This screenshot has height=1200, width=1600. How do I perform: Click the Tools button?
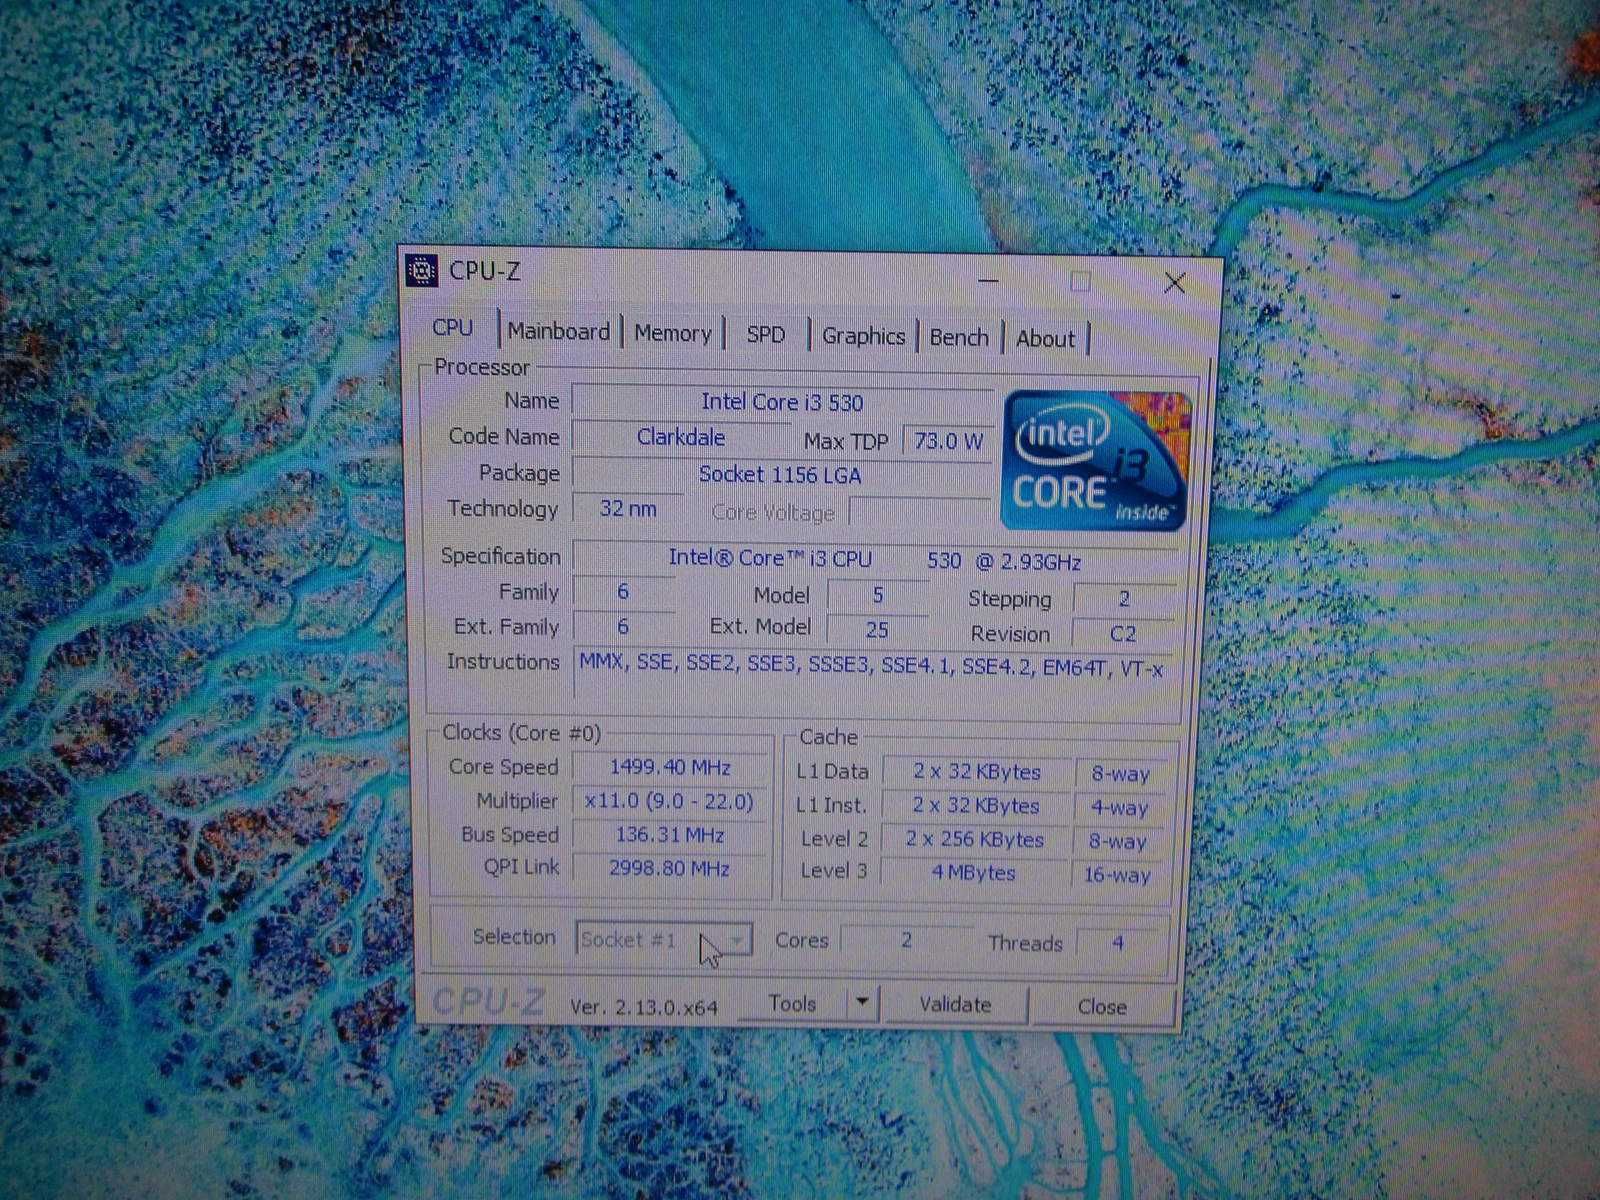point(793,1003)
